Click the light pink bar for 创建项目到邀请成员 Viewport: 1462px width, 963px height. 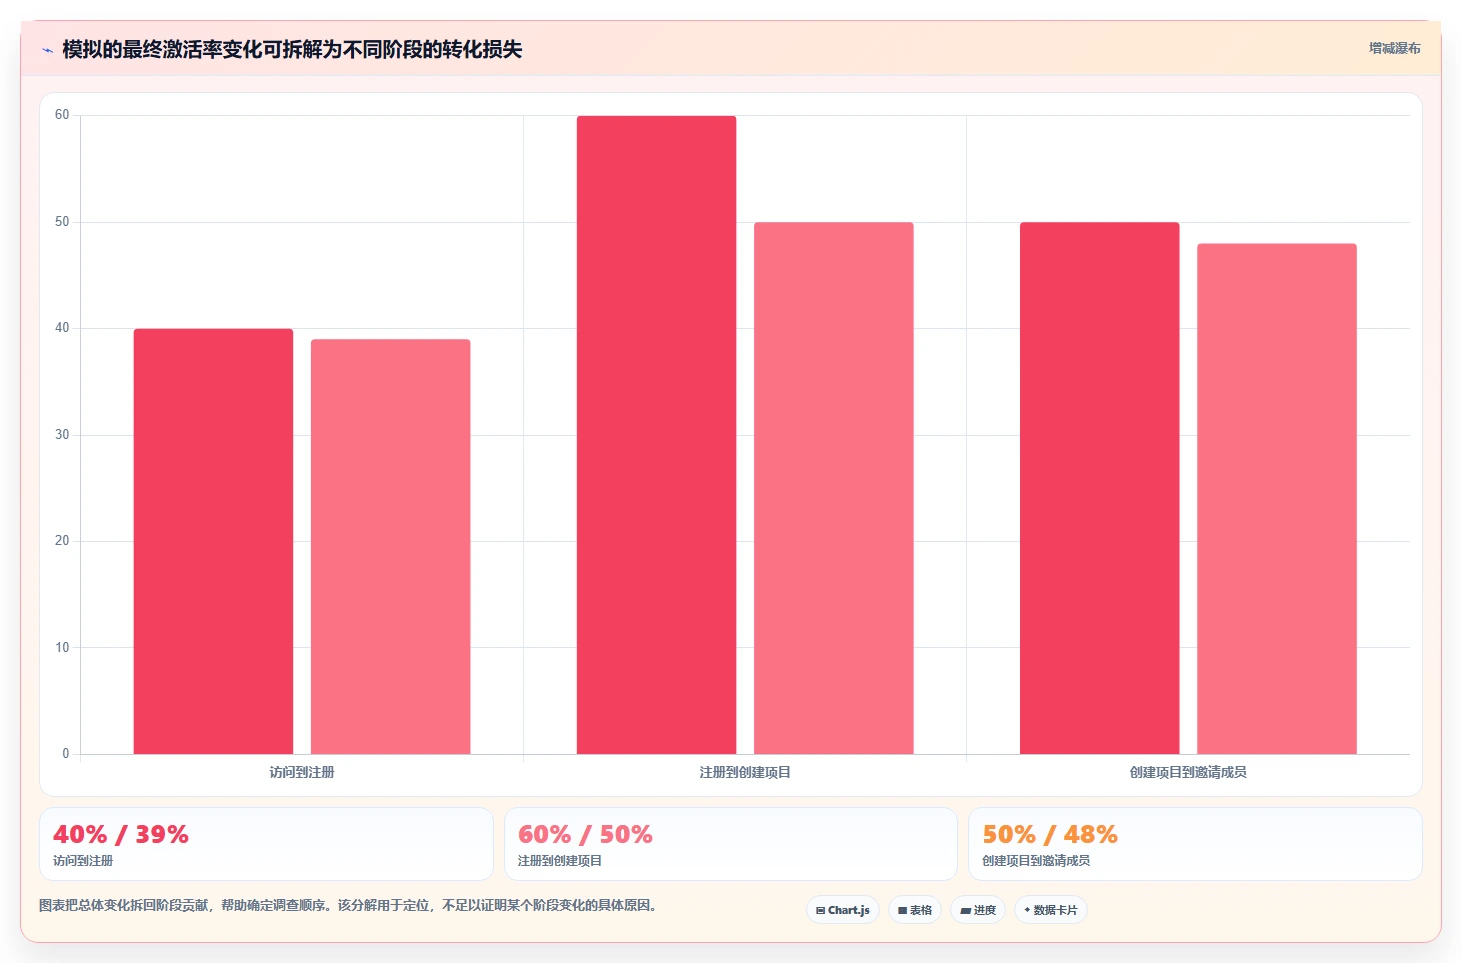[x=1277, y=499]
